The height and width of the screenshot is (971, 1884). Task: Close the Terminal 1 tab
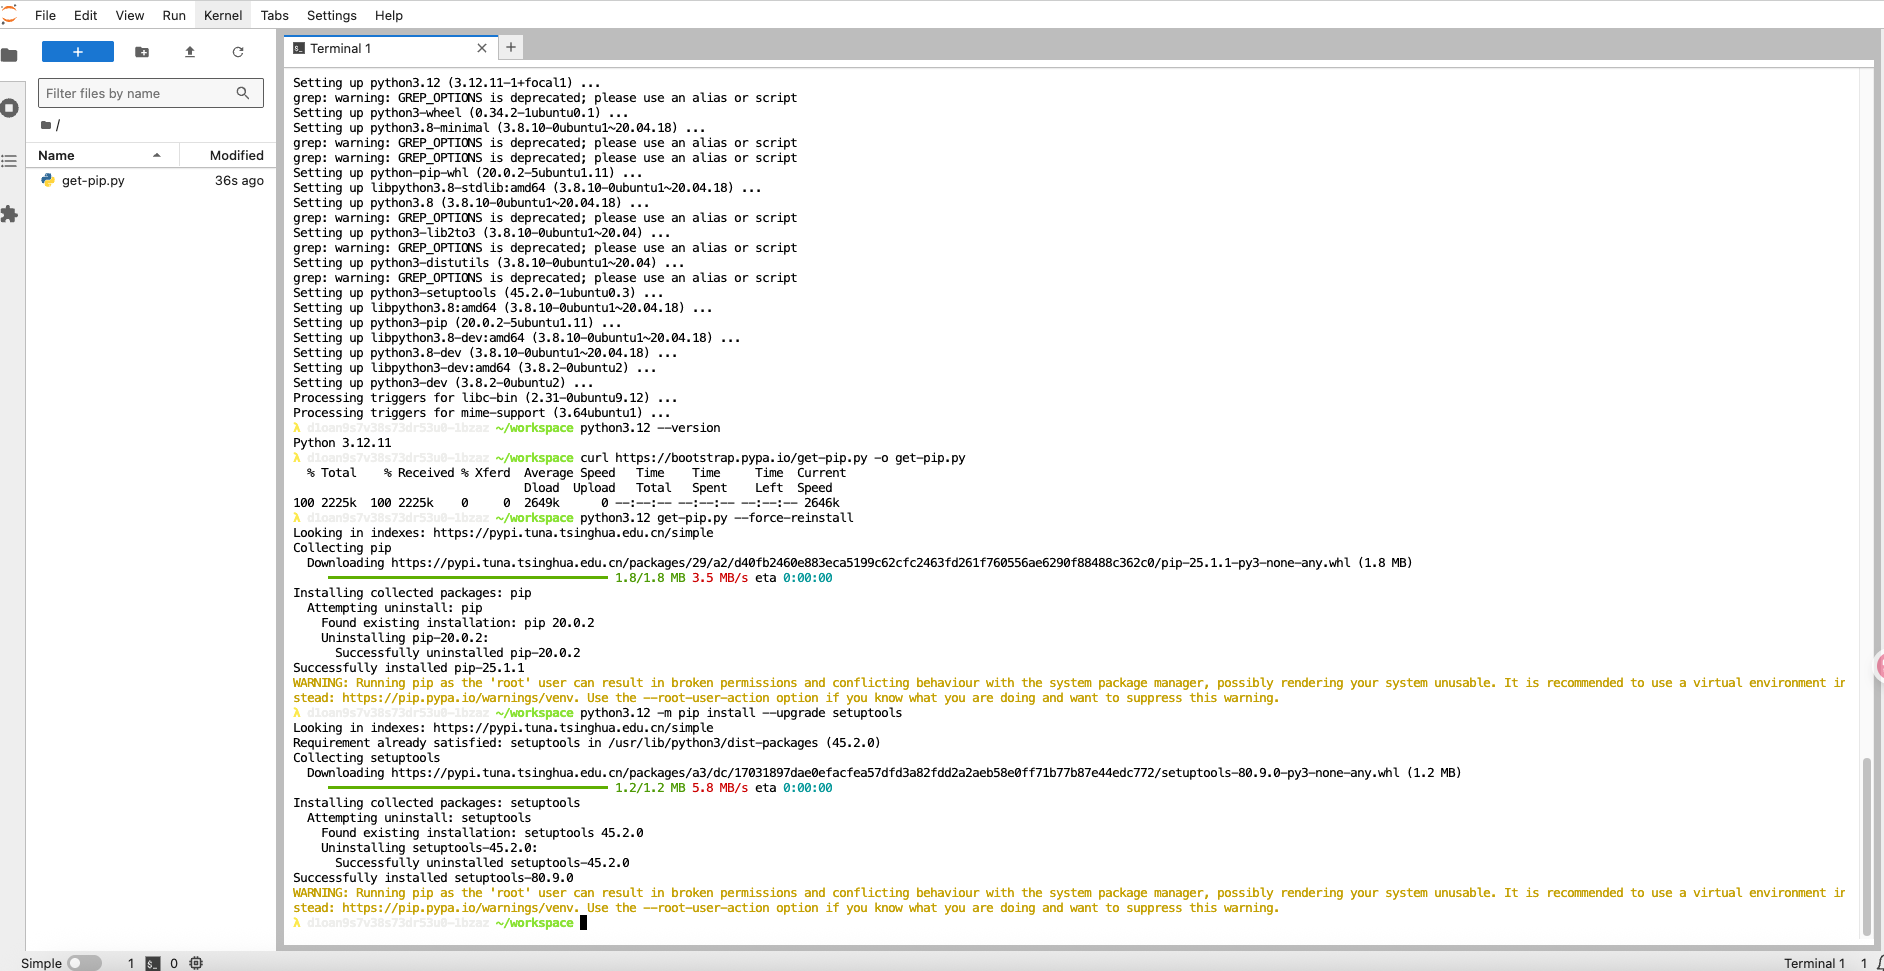point(482,48)
